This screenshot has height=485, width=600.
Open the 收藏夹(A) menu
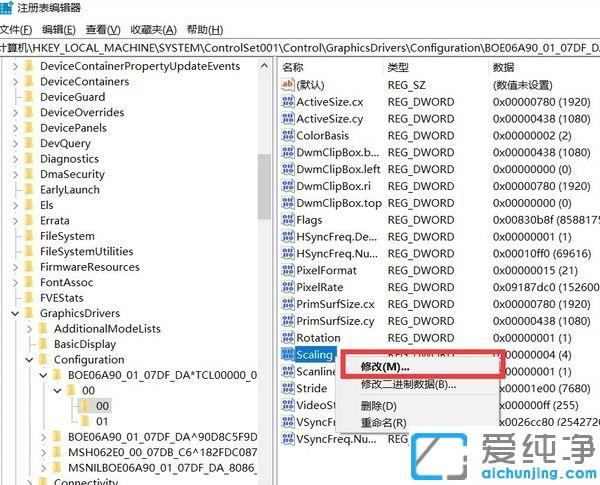[153, 30]
